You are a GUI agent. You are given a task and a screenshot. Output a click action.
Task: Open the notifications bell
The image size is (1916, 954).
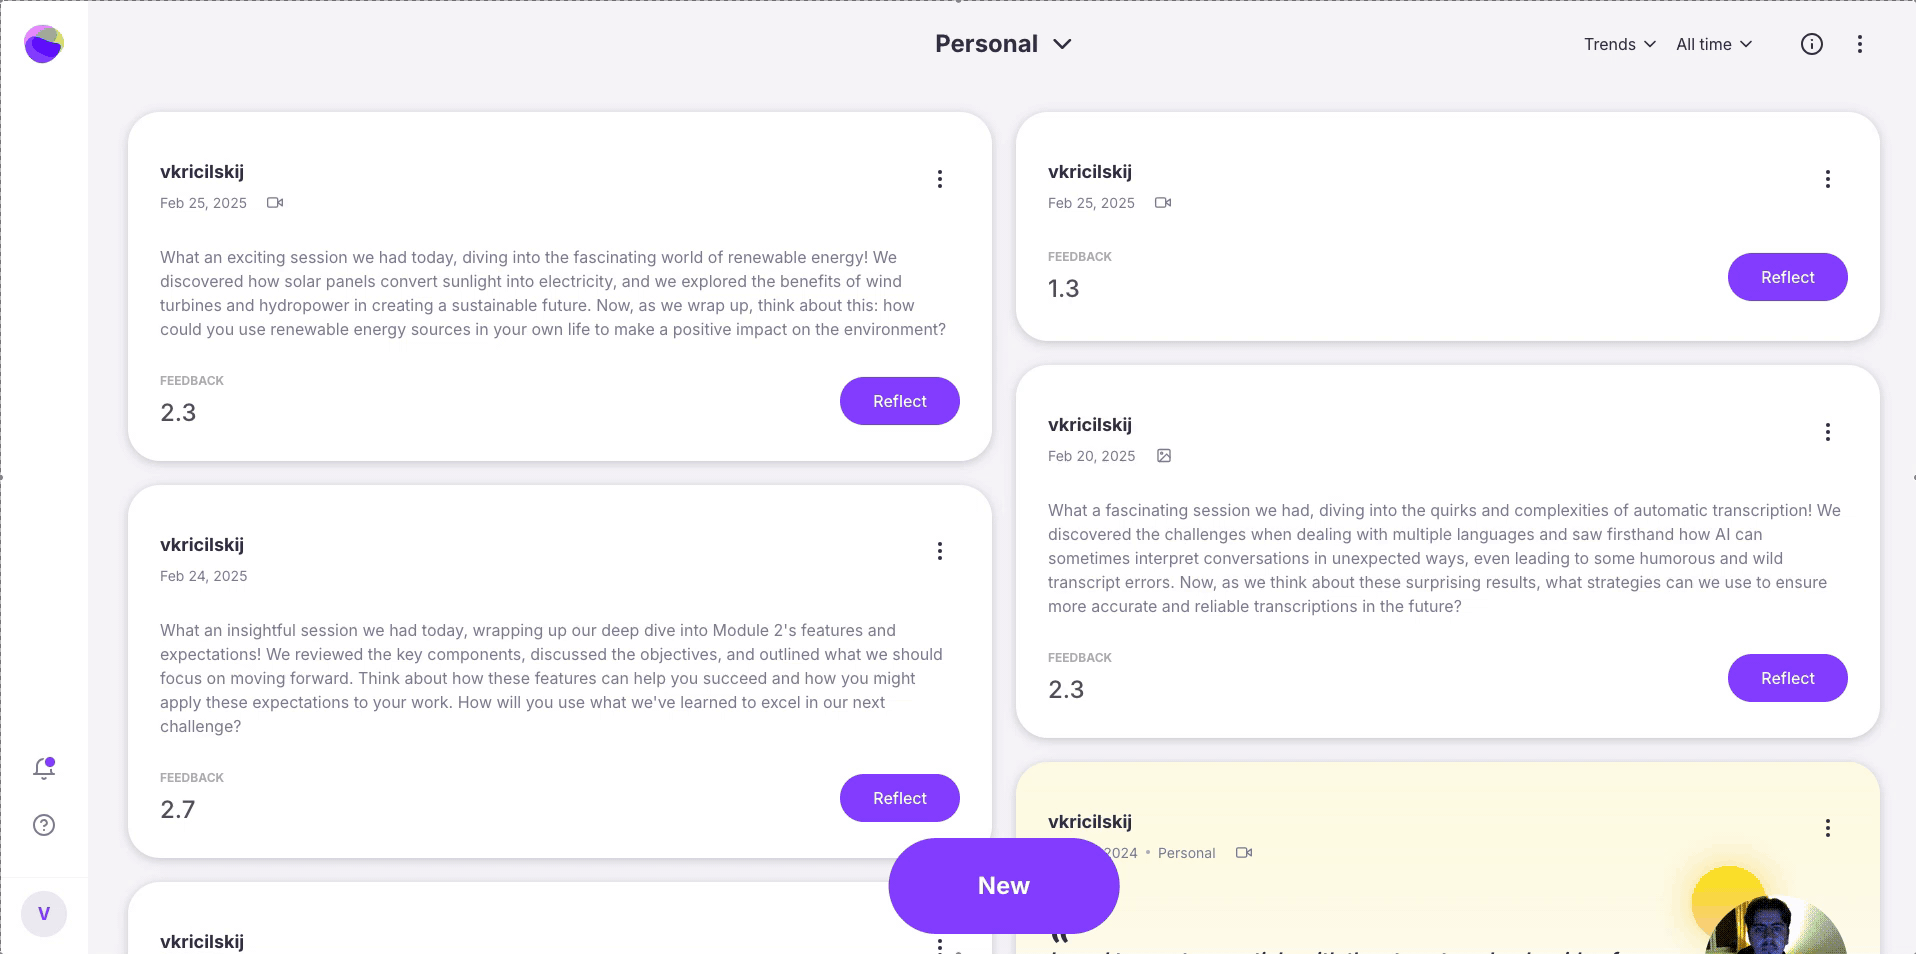44,768
